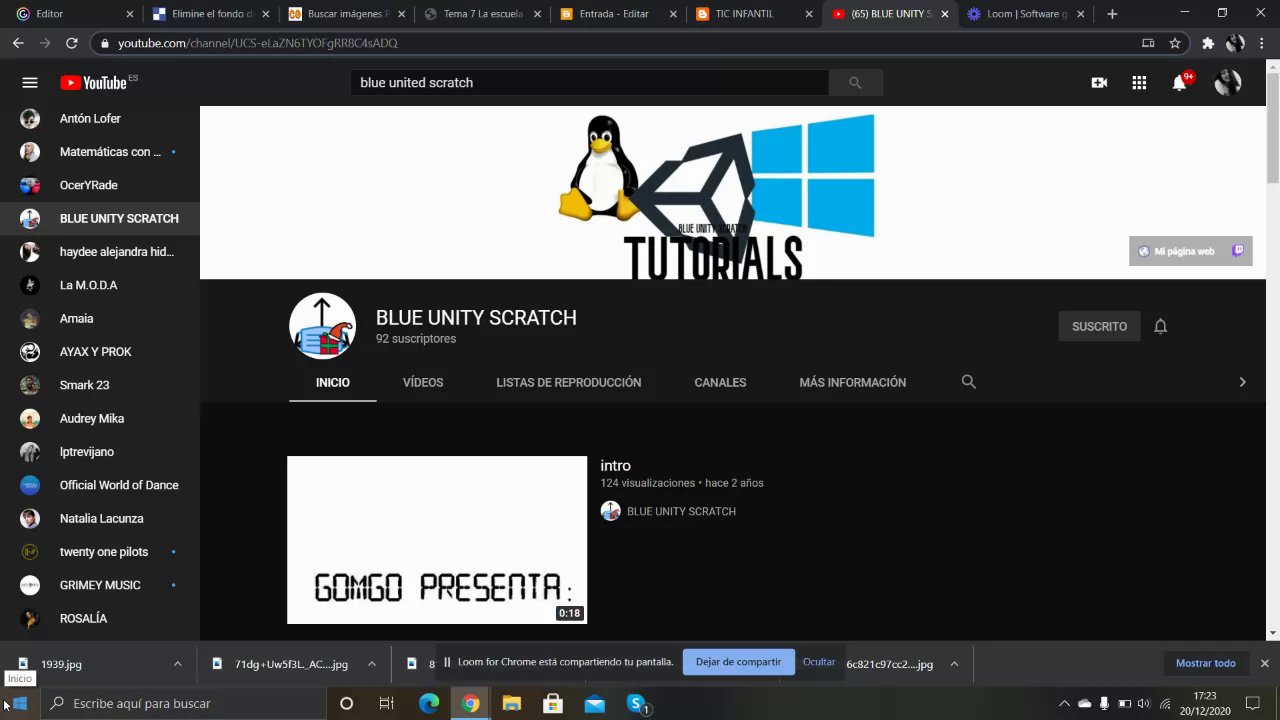
Task: Play the intro video thumbnail
Action: pos(437,540)
